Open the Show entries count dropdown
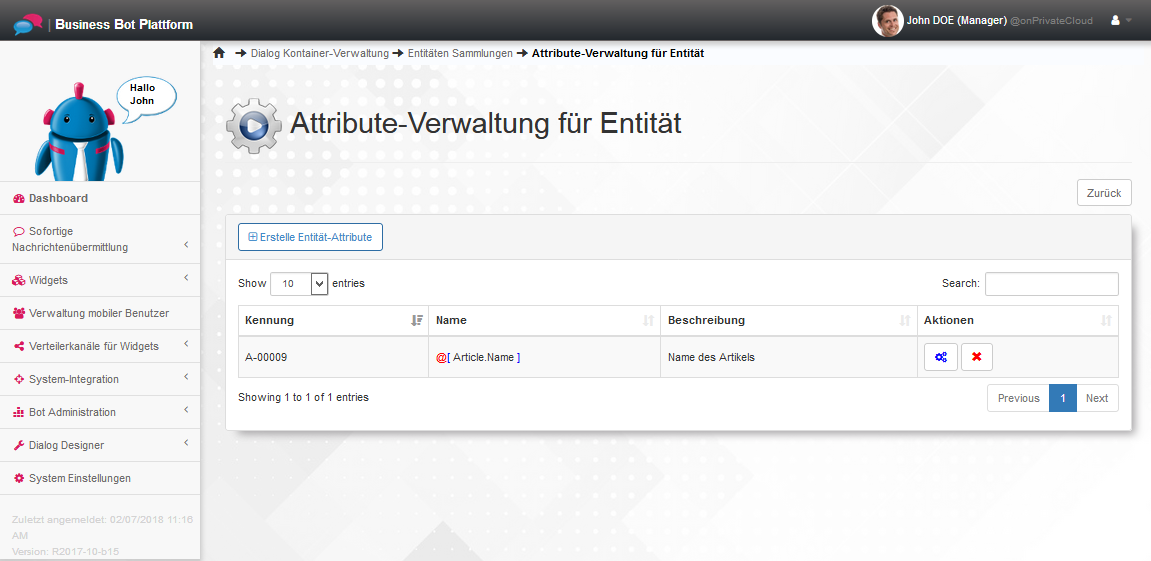This screenshot has width=1151, height=561. click(299, 284)
